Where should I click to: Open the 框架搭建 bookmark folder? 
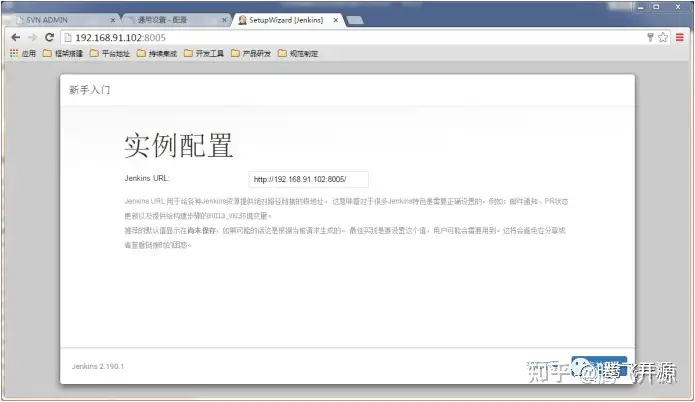click(x=63, y=54)
